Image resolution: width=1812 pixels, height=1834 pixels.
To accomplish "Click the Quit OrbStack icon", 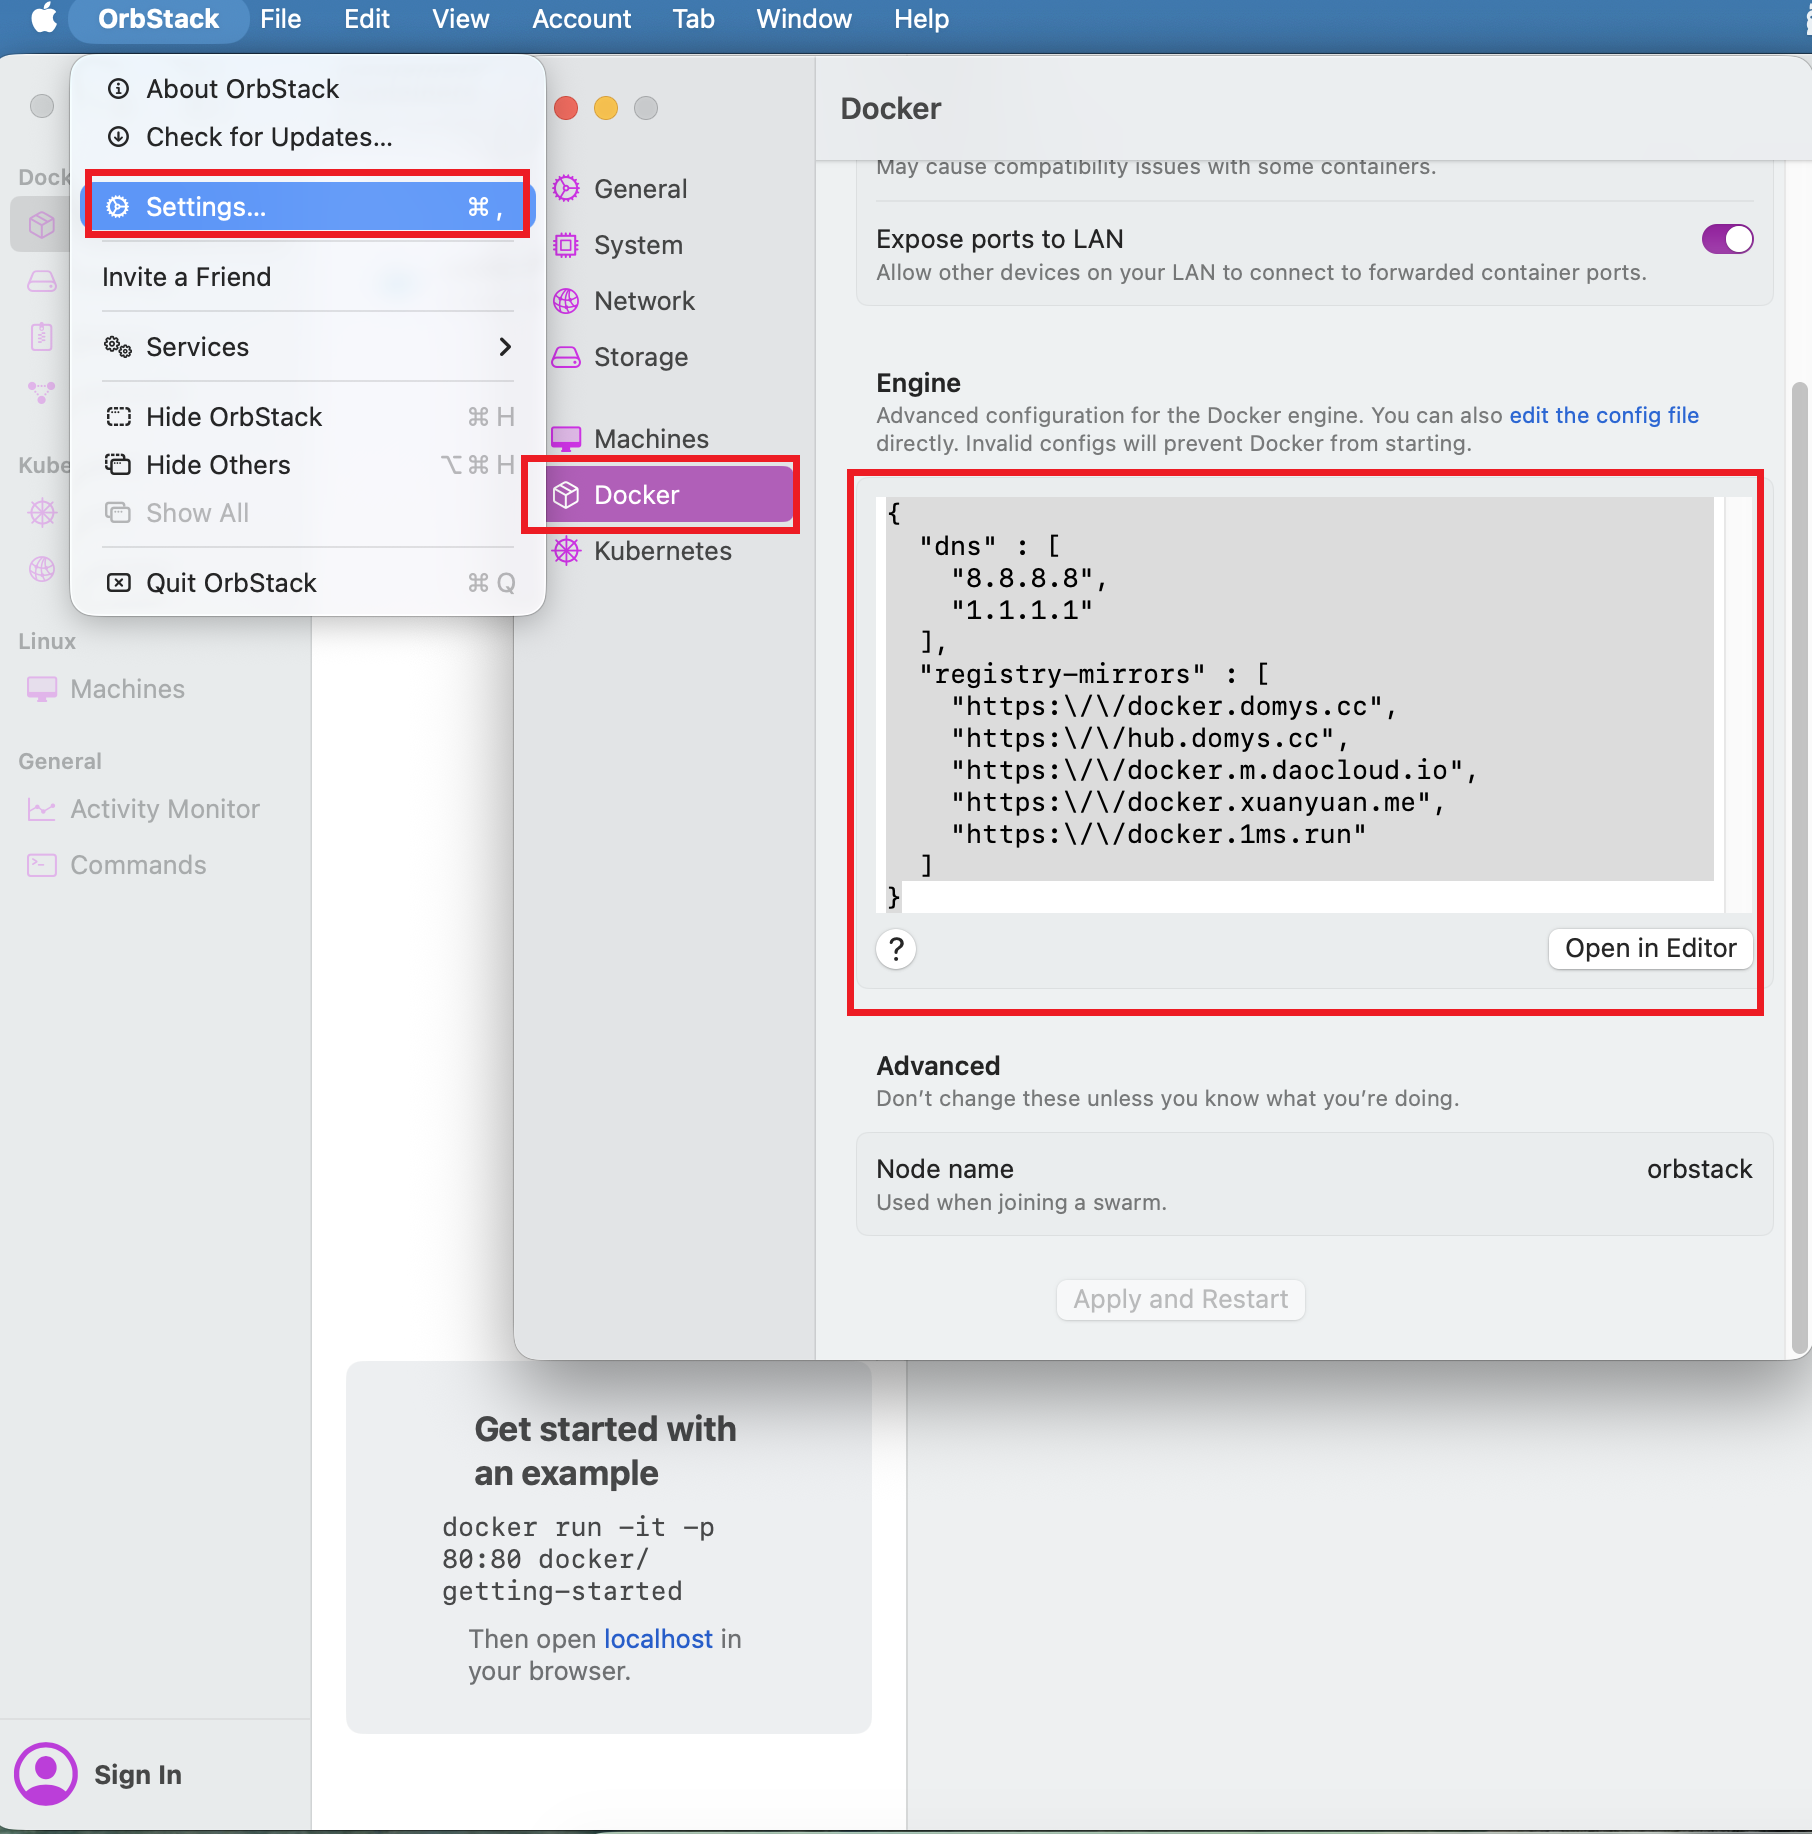I will coord(118,583).
